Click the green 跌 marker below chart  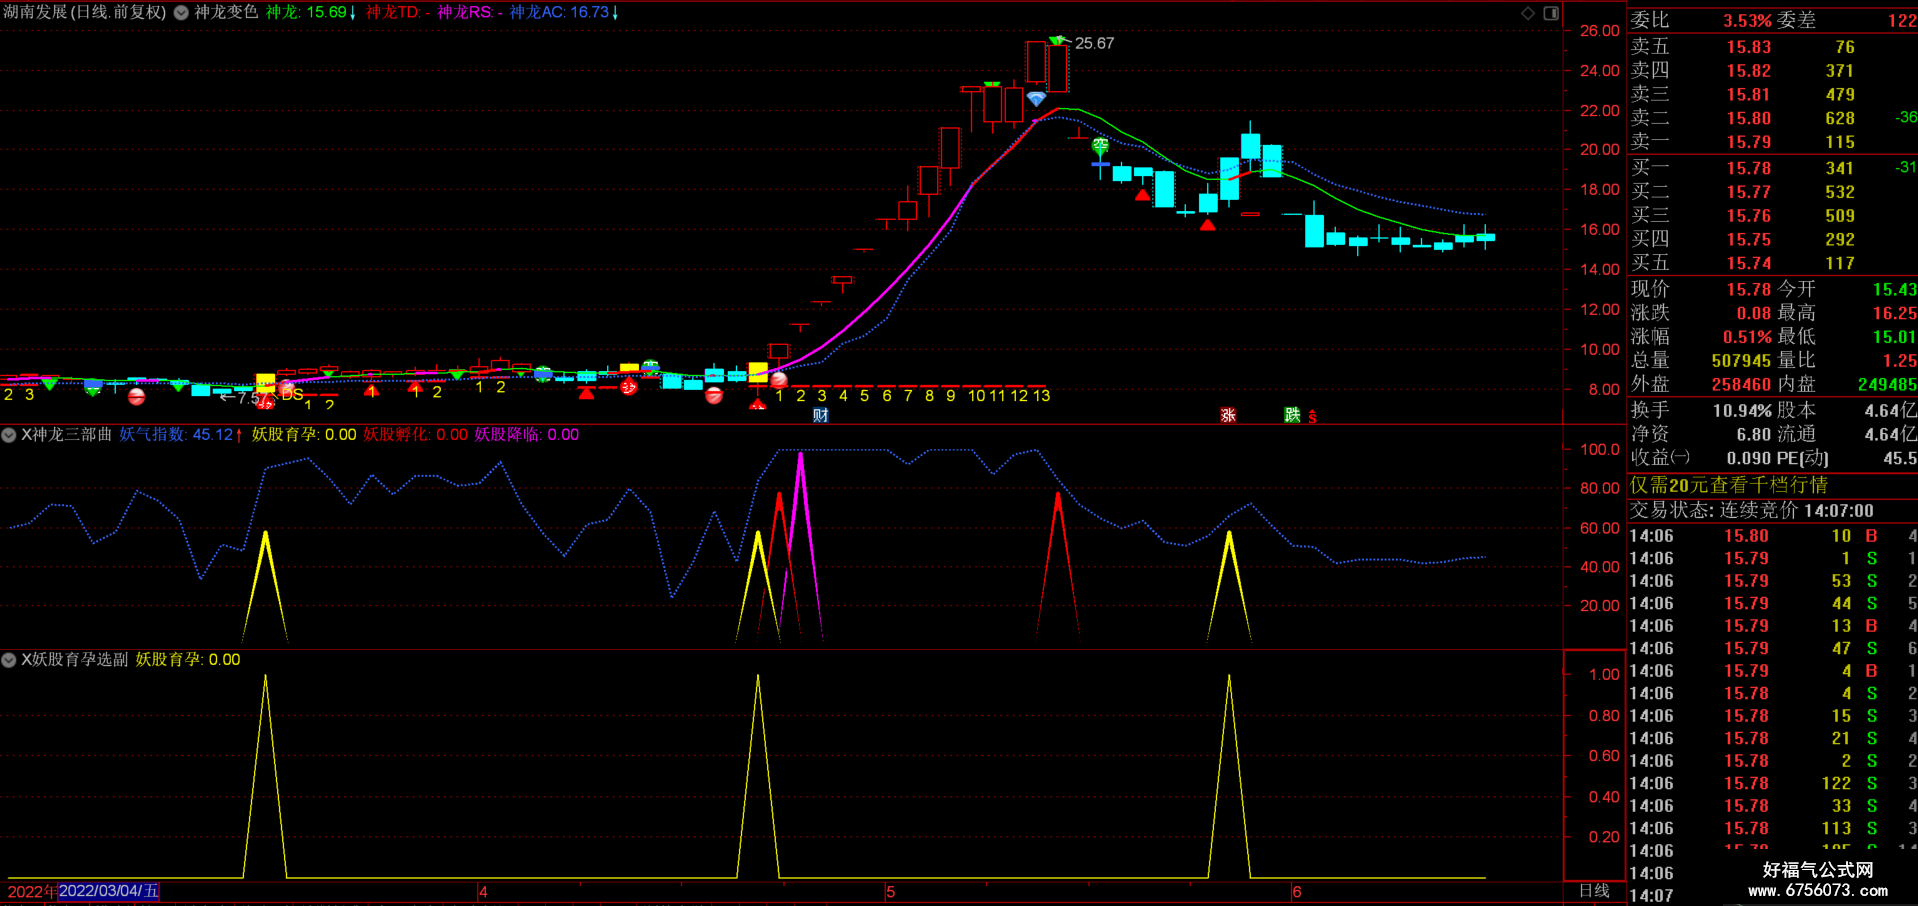(x=1292, y=415)
